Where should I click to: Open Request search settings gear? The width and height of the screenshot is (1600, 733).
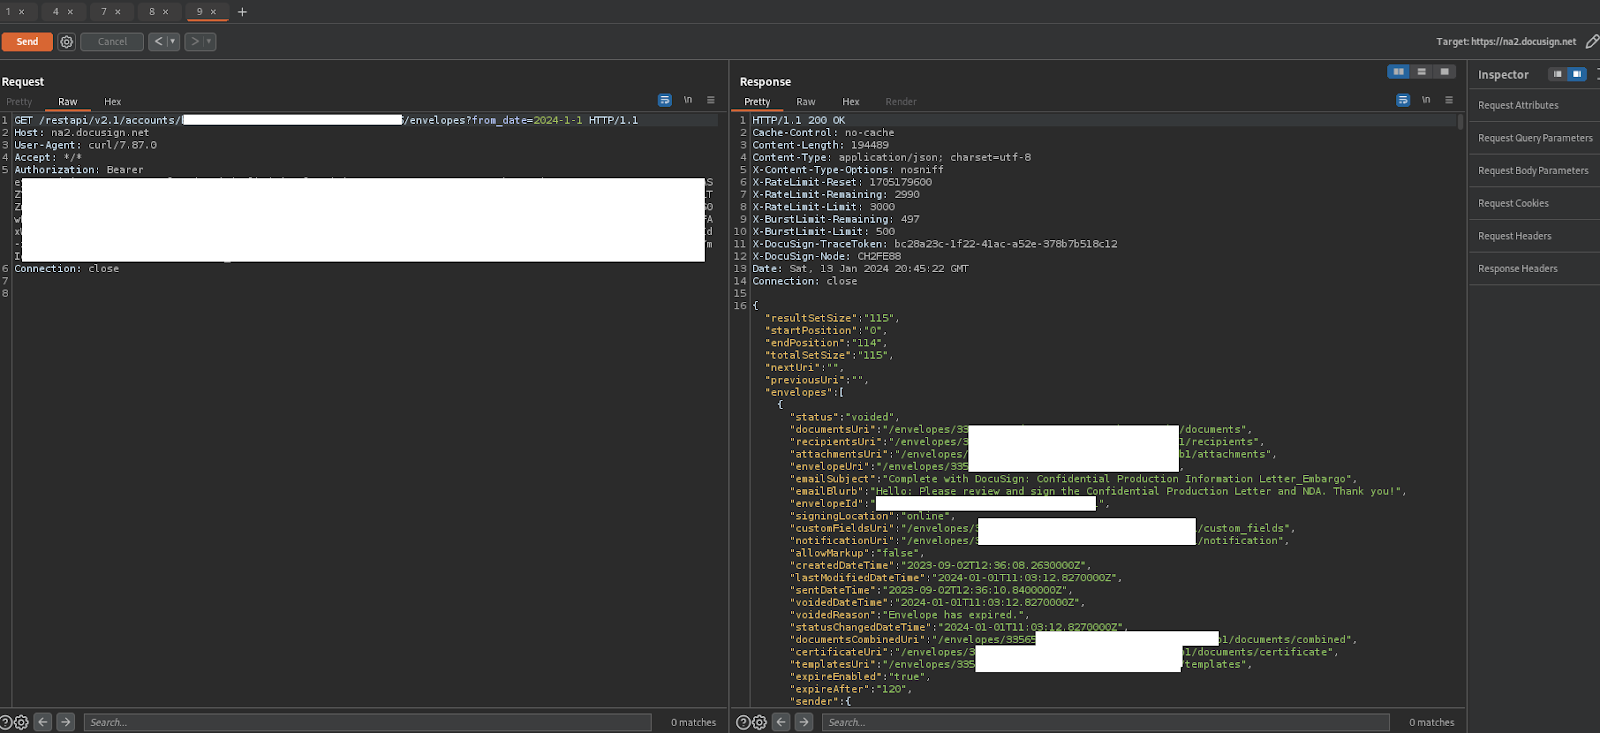pyautogui.click(x=21, y=722)
